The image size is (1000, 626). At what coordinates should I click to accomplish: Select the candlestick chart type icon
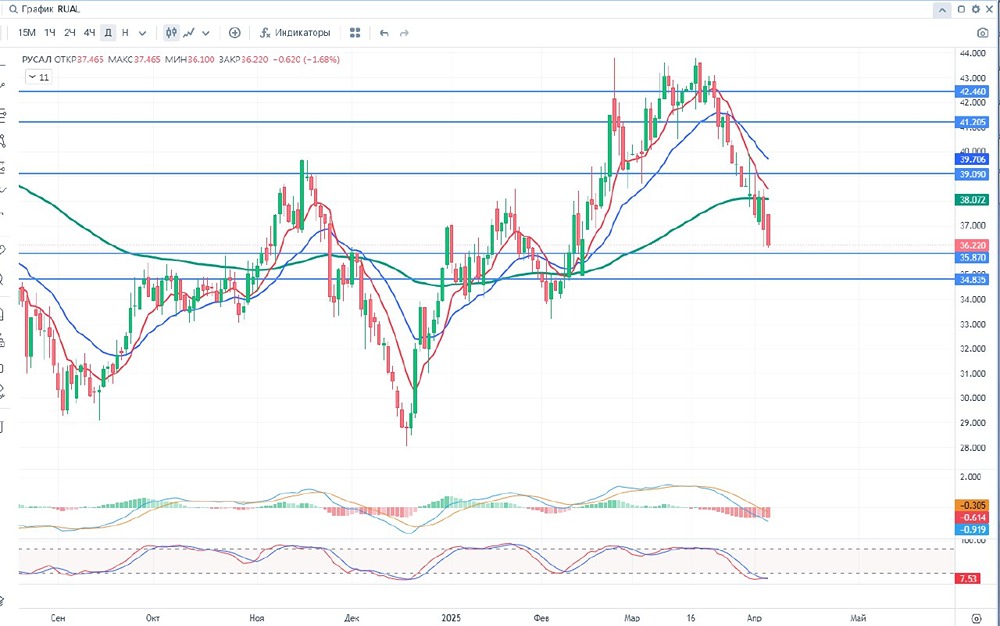tap(171, 33)
